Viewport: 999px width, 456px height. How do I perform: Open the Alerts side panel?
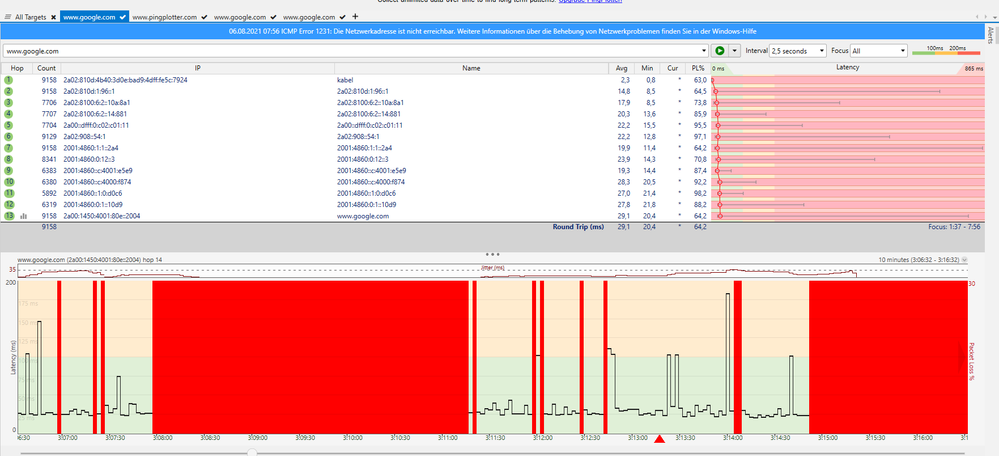coord(990,37)
